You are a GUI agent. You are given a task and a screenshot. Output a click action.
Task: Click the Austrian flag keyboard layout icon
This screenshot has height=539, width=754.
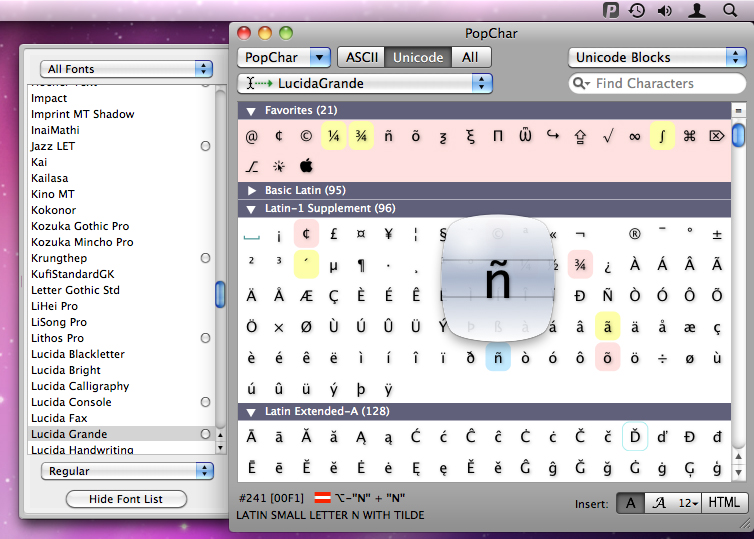click(x=322, y=498)
